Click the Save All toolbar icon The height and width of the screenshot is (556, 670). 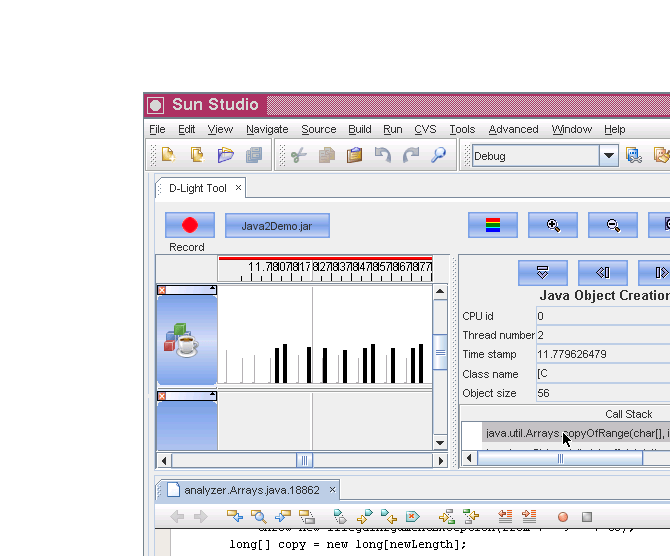[254, 155]
